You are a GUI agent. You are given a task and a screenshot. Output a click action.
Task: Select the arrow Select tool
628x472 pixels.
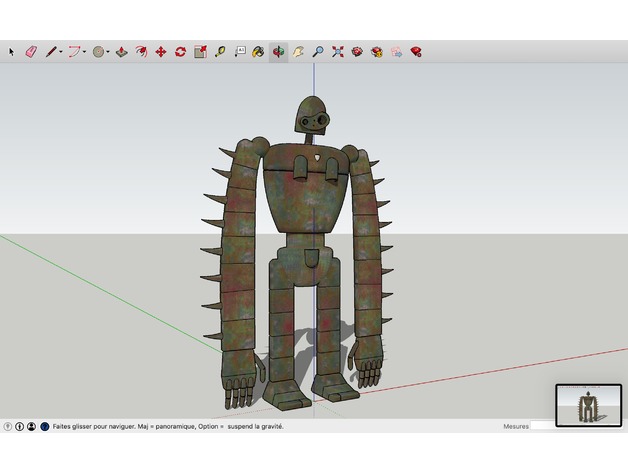[x=11, y=52]
